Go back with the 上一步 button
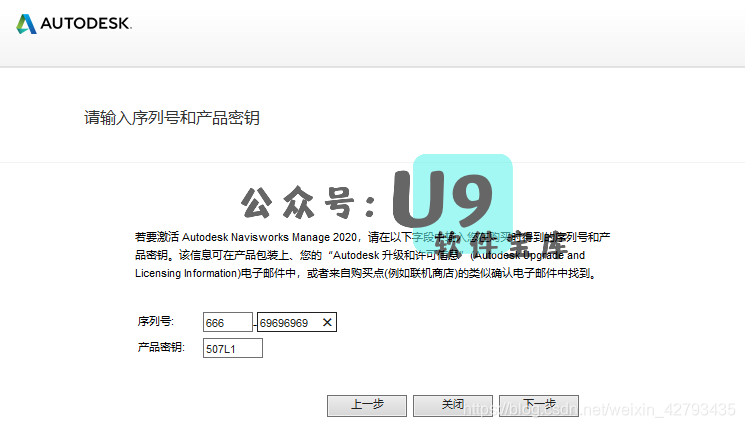745x428 pixels. [x=366, y=406]
